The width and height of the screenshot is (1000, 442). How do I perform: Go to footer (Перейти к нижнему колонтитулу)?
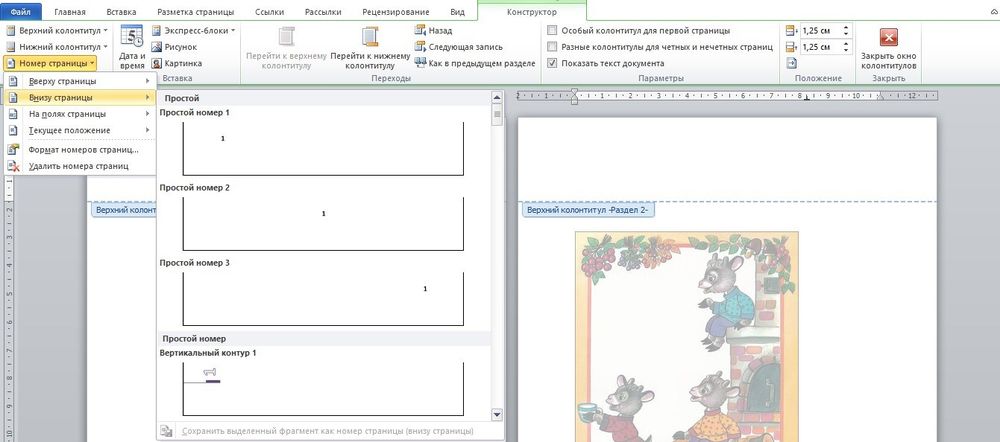(369, 48)
